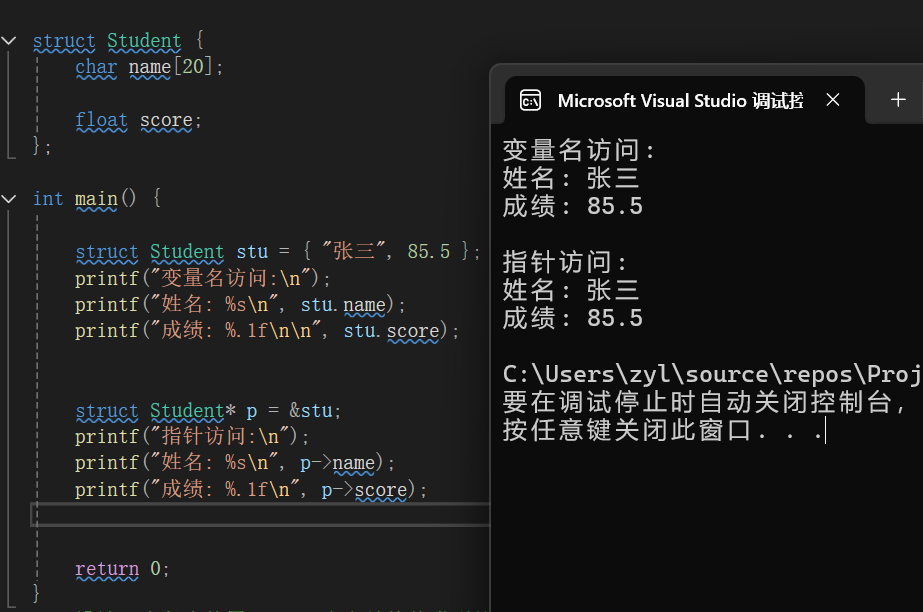Close the Microsoft Visual Studio debug console tab
This screenshot has height=612, width=923.
(x=833, y=100)
